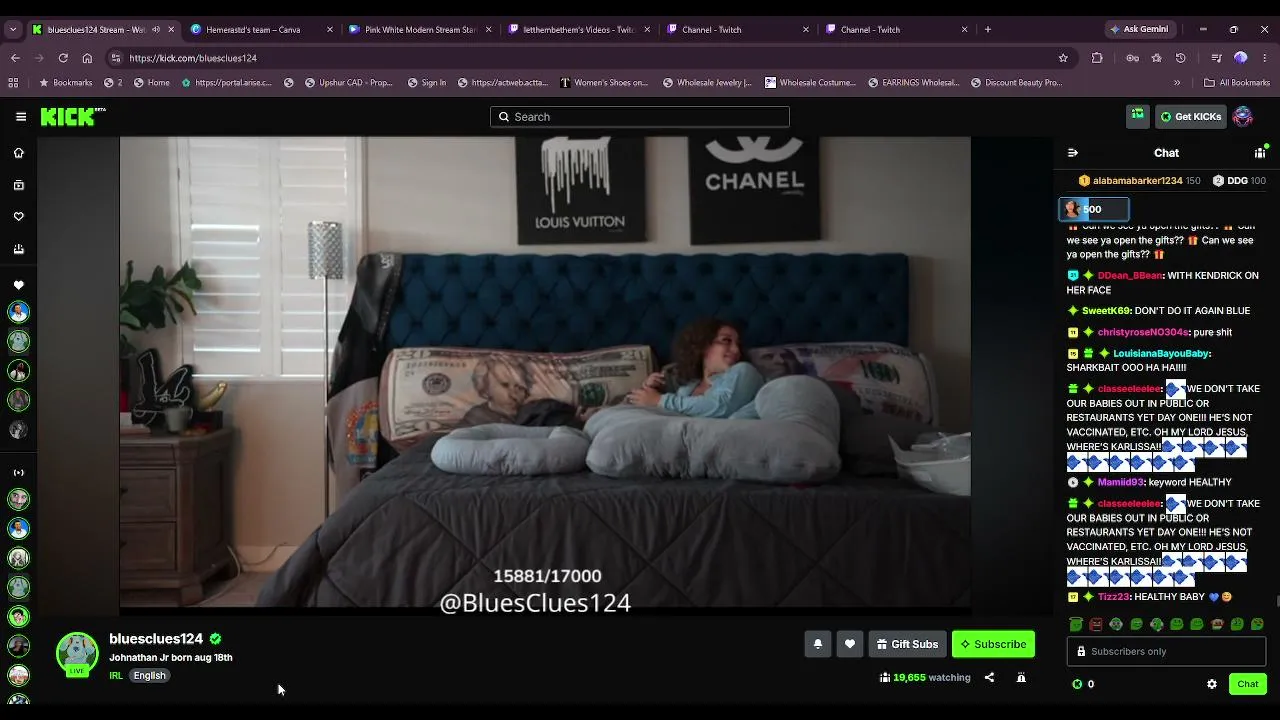Open Home in the Kick sidebar
Screen dimensions: 1280x720
click(x=18, y=153)
